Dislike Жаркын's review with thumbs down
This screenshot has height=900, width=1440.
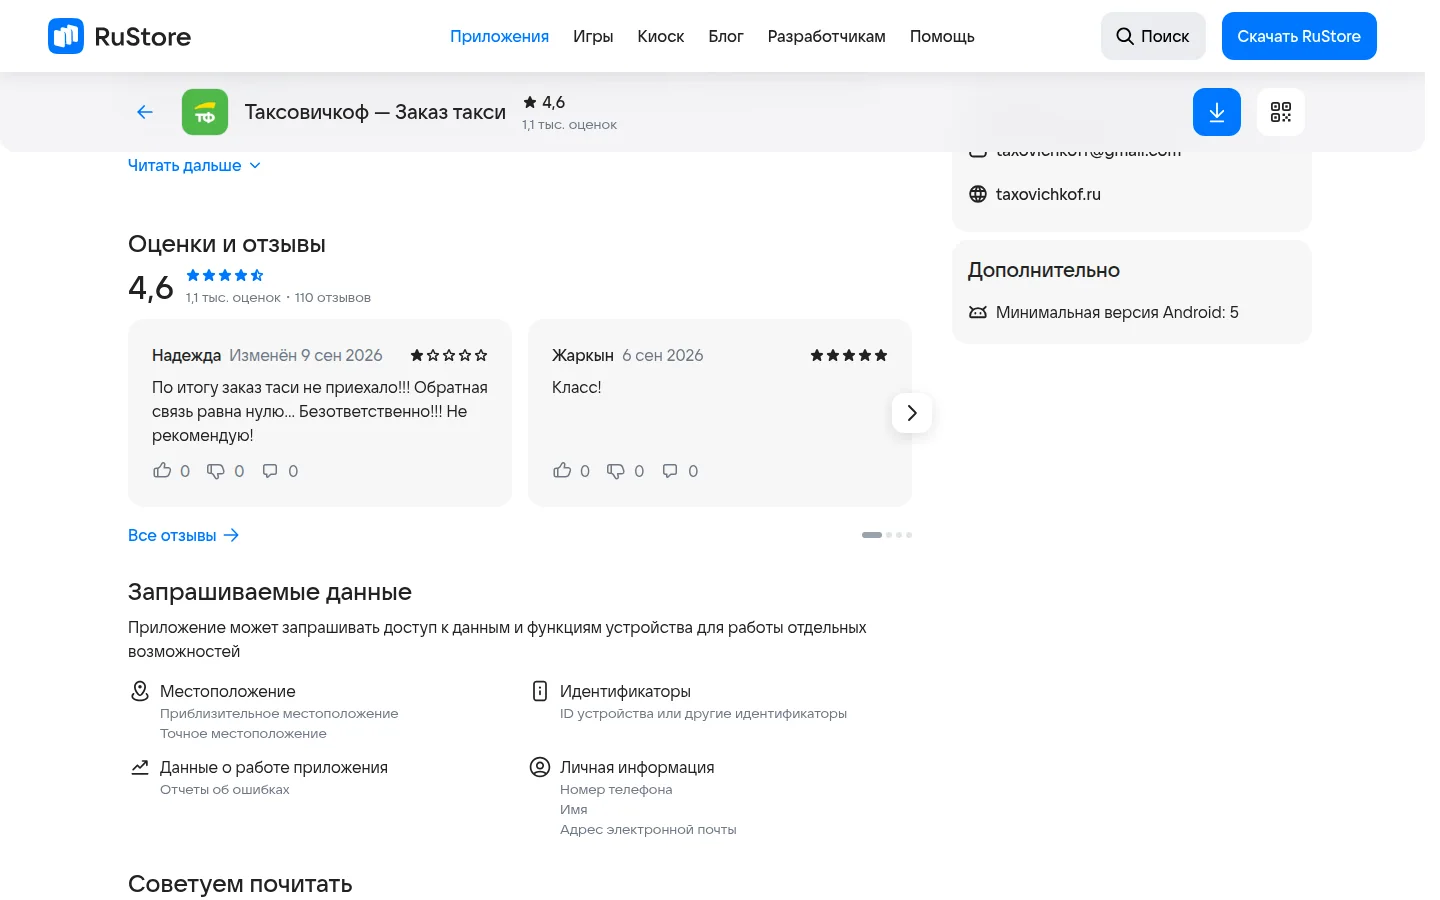[x=616, y=471]
